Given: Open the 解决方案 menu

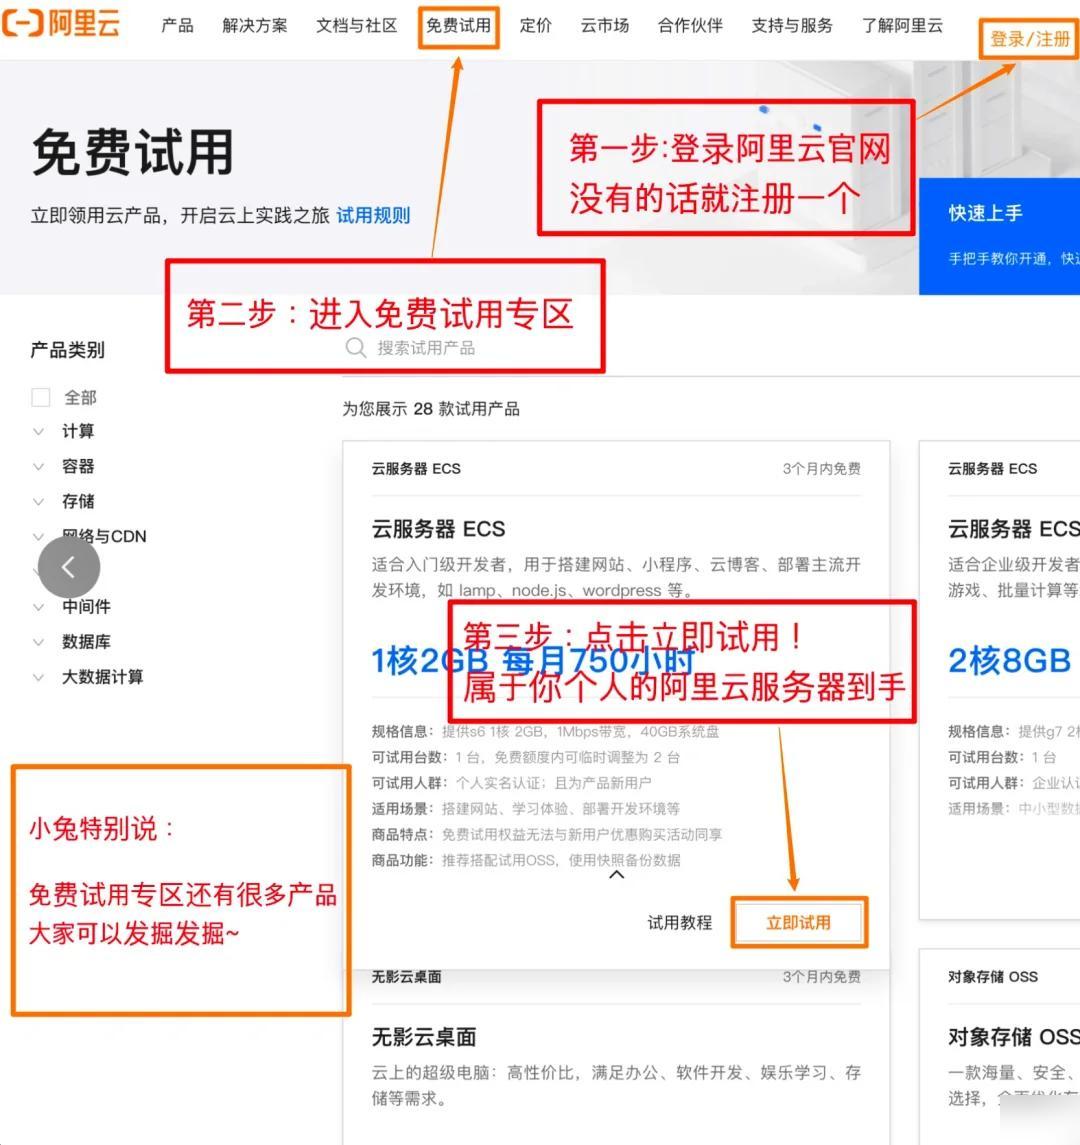Looking at the screenshot, I should (x=255, y=26).
